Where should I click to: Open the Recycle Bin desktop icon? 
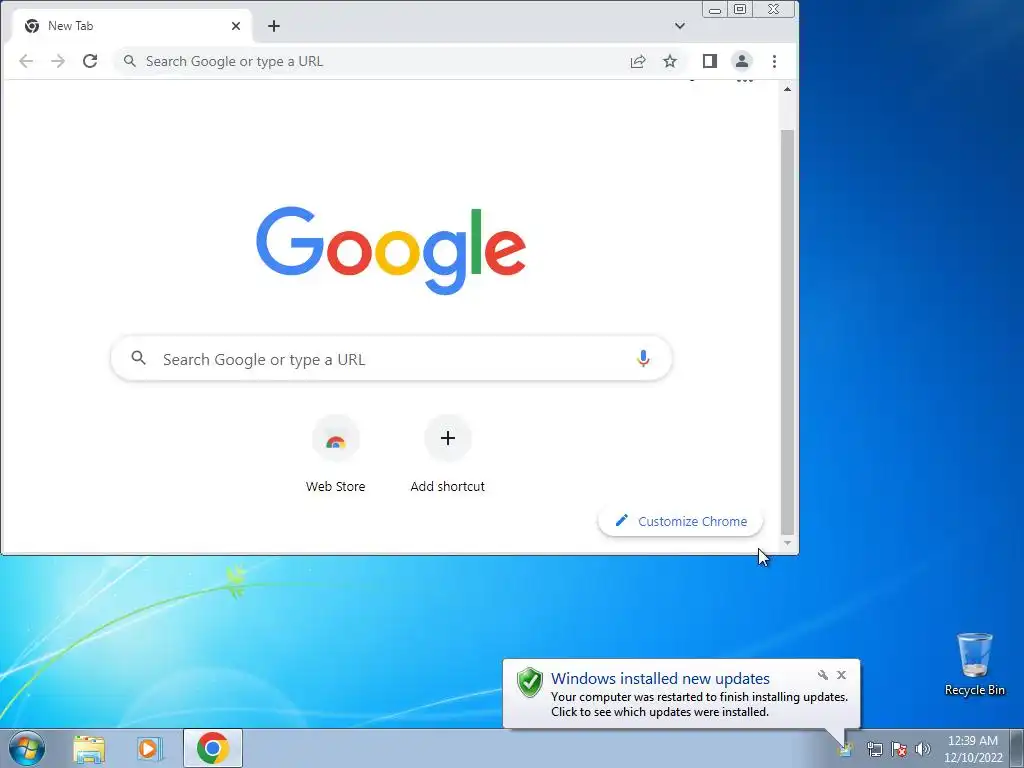pos(974,664)
